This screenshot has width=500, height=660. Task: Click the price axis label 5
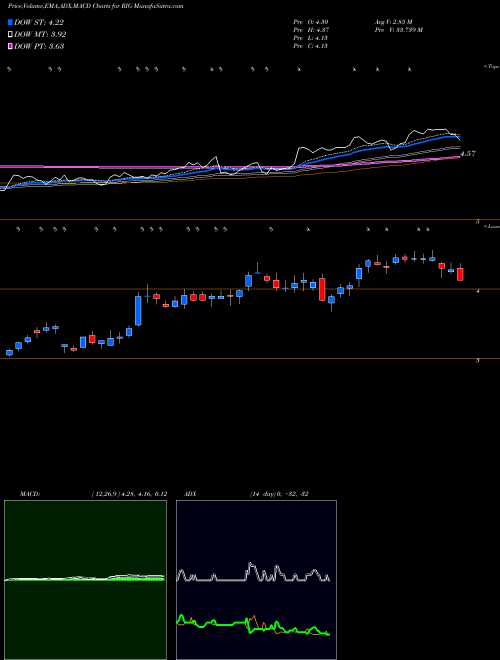478,221
